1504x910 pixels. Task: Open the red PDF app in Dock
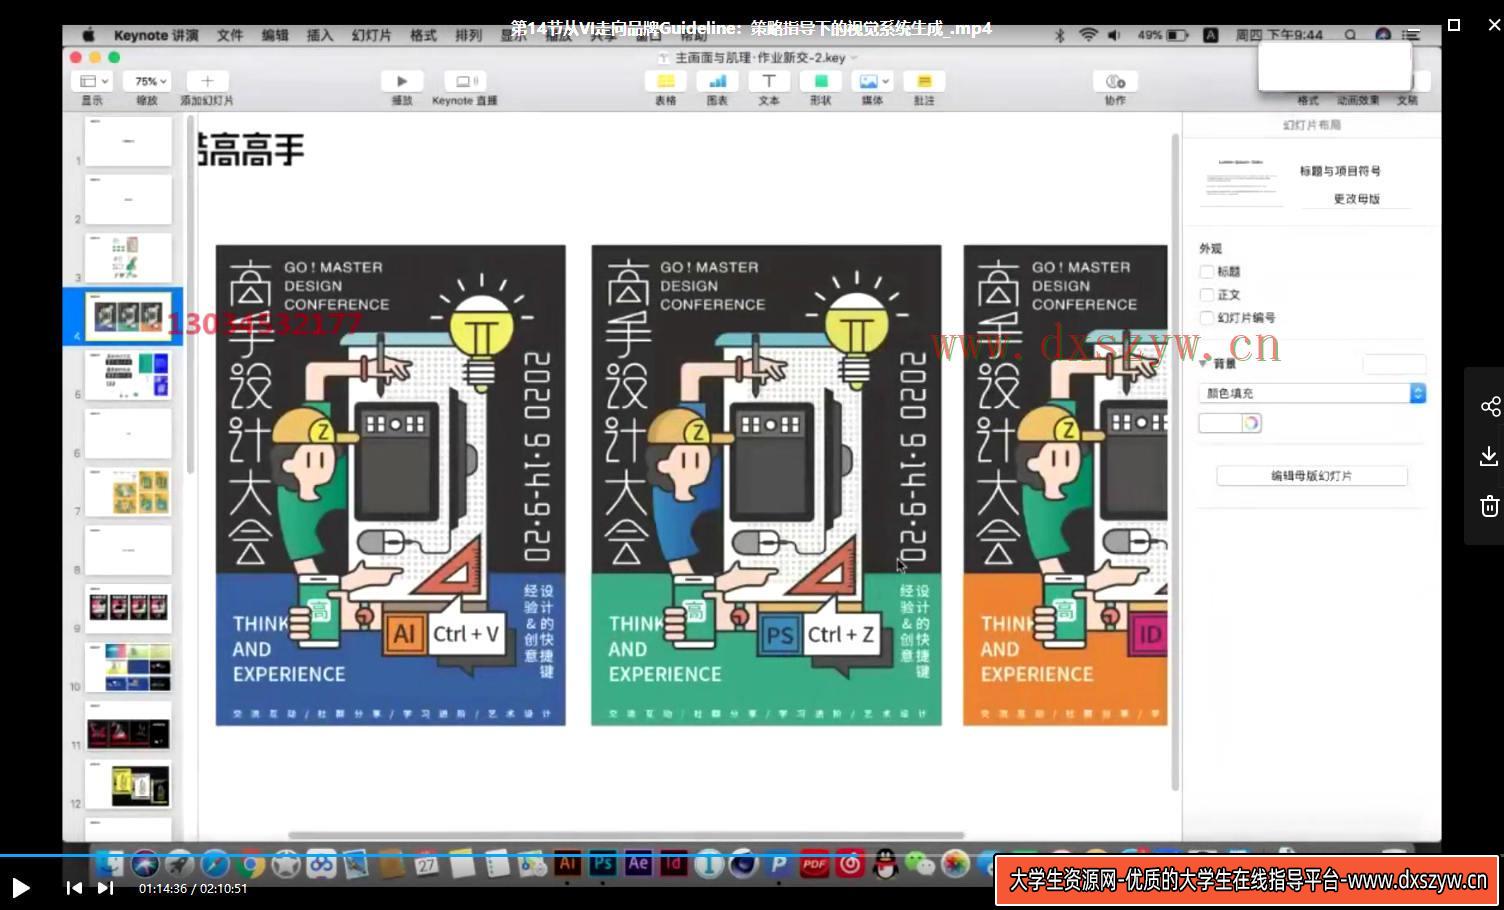(x=815, y=863)
